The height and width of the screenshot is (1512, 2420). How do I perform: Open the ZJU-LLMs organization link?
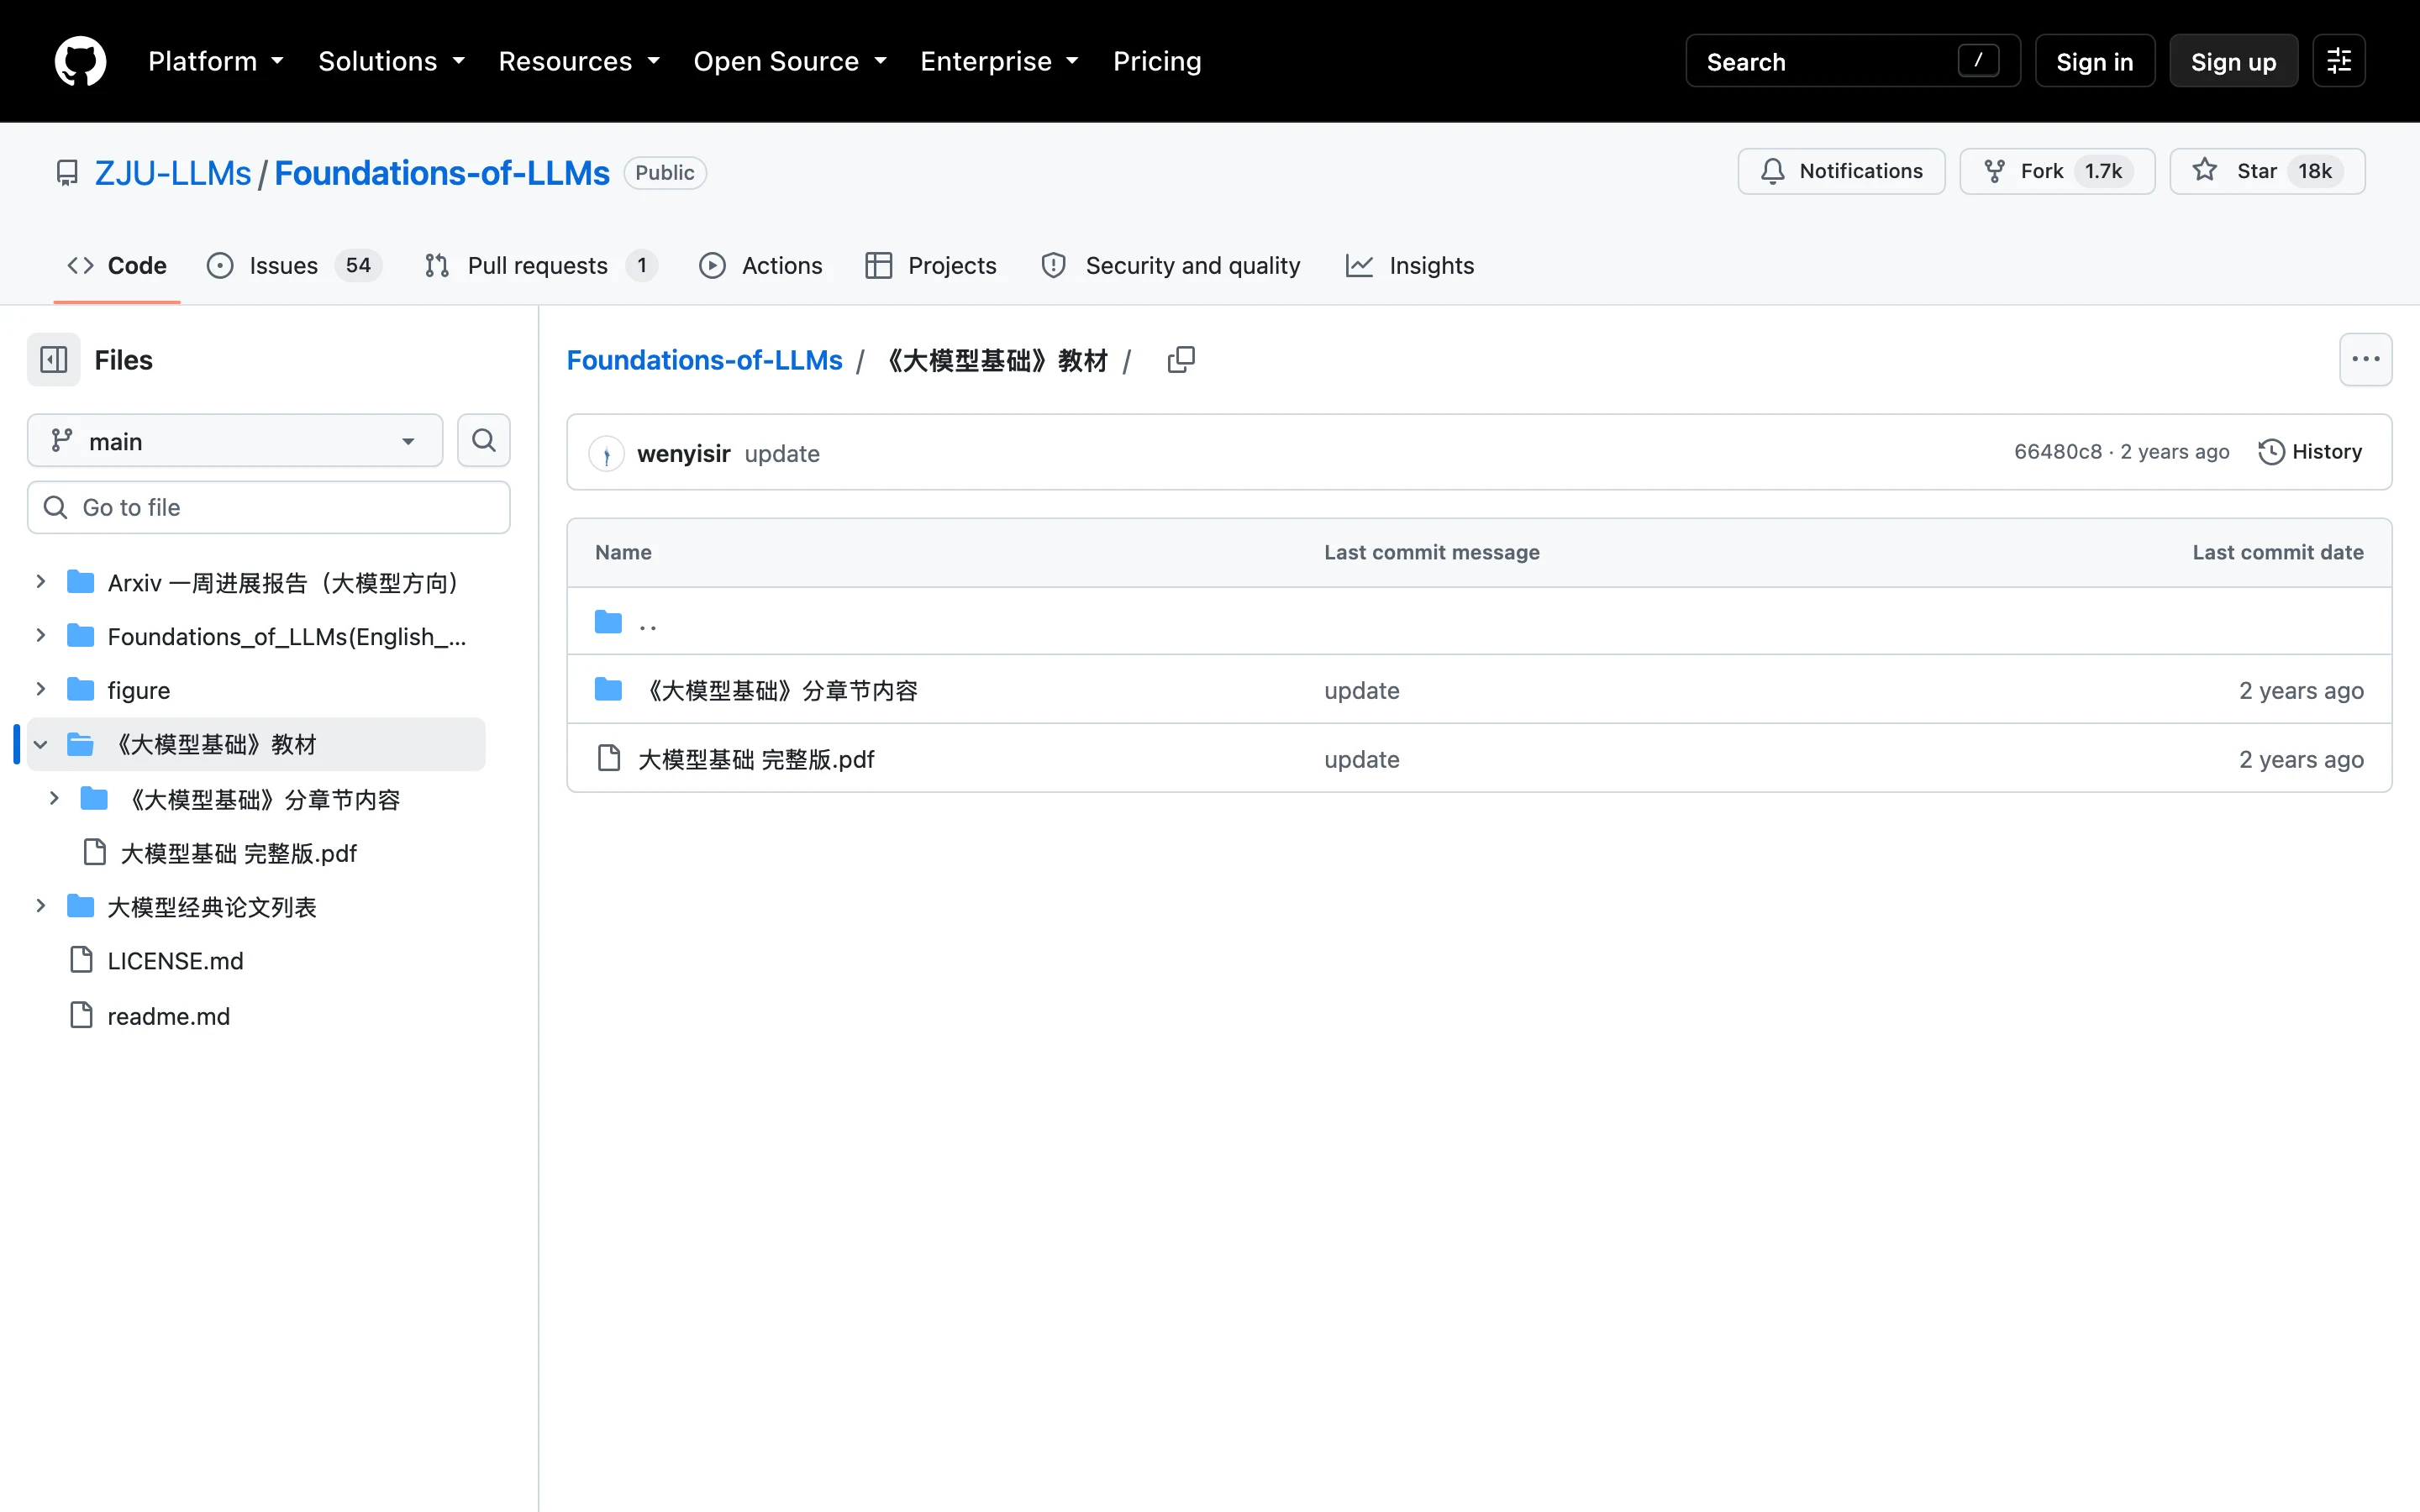coord(173,172)
